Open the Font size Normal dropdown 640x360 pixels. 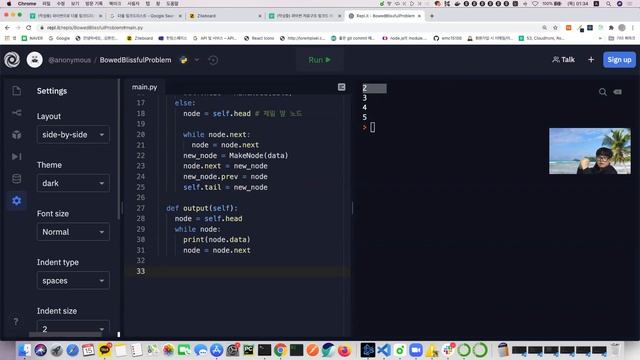73,232
